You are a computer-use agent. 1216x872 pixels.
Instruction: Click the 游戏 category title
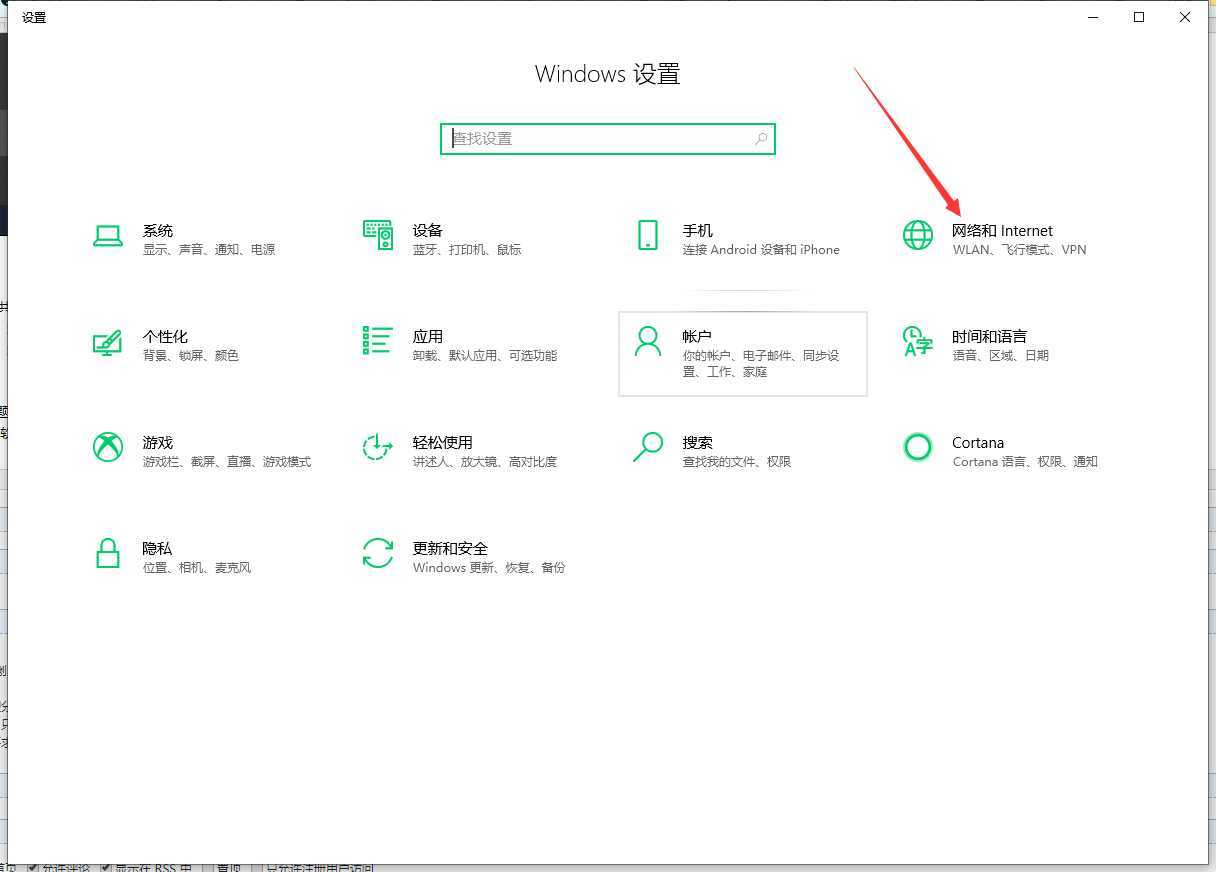click(x=158, y=443)
